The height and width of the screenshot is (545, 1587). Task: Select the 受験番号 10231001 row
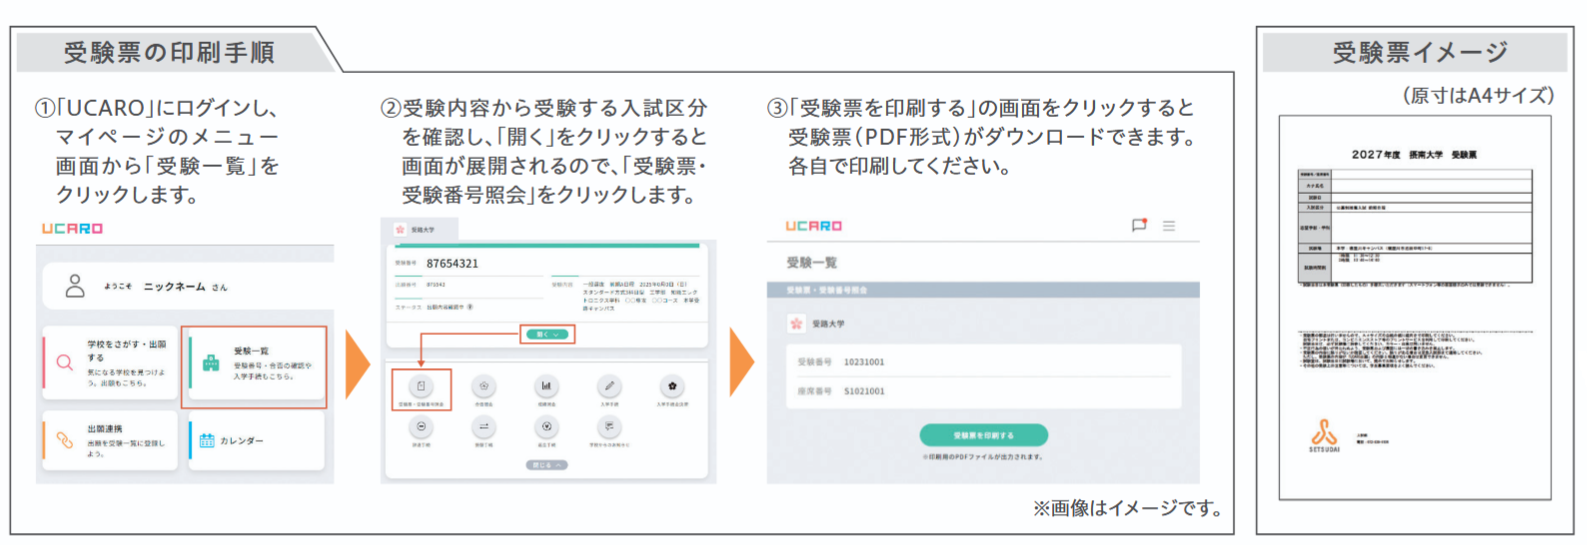[x=984, y=362]
